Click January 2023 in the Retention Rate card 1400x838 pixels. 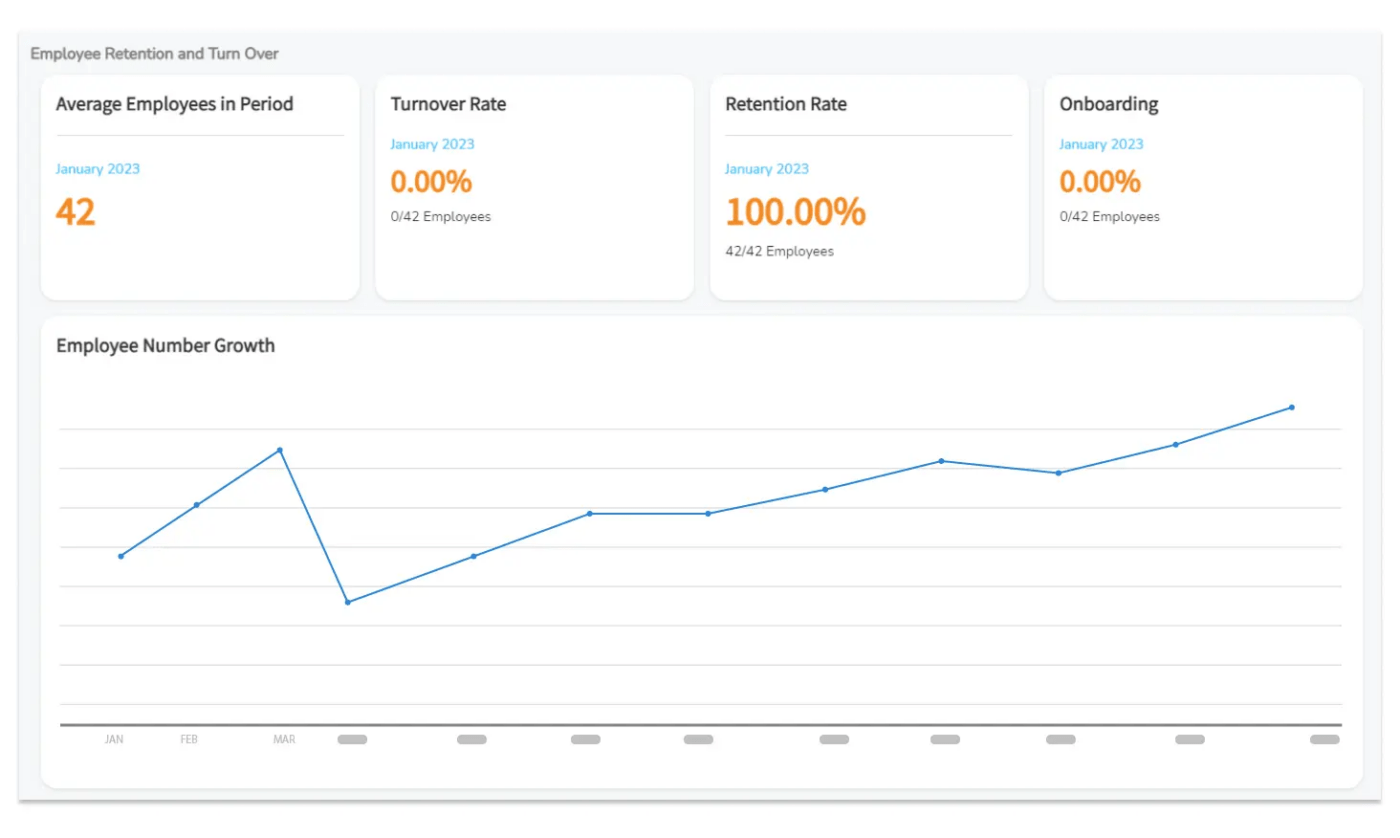[x=767, y=169]
